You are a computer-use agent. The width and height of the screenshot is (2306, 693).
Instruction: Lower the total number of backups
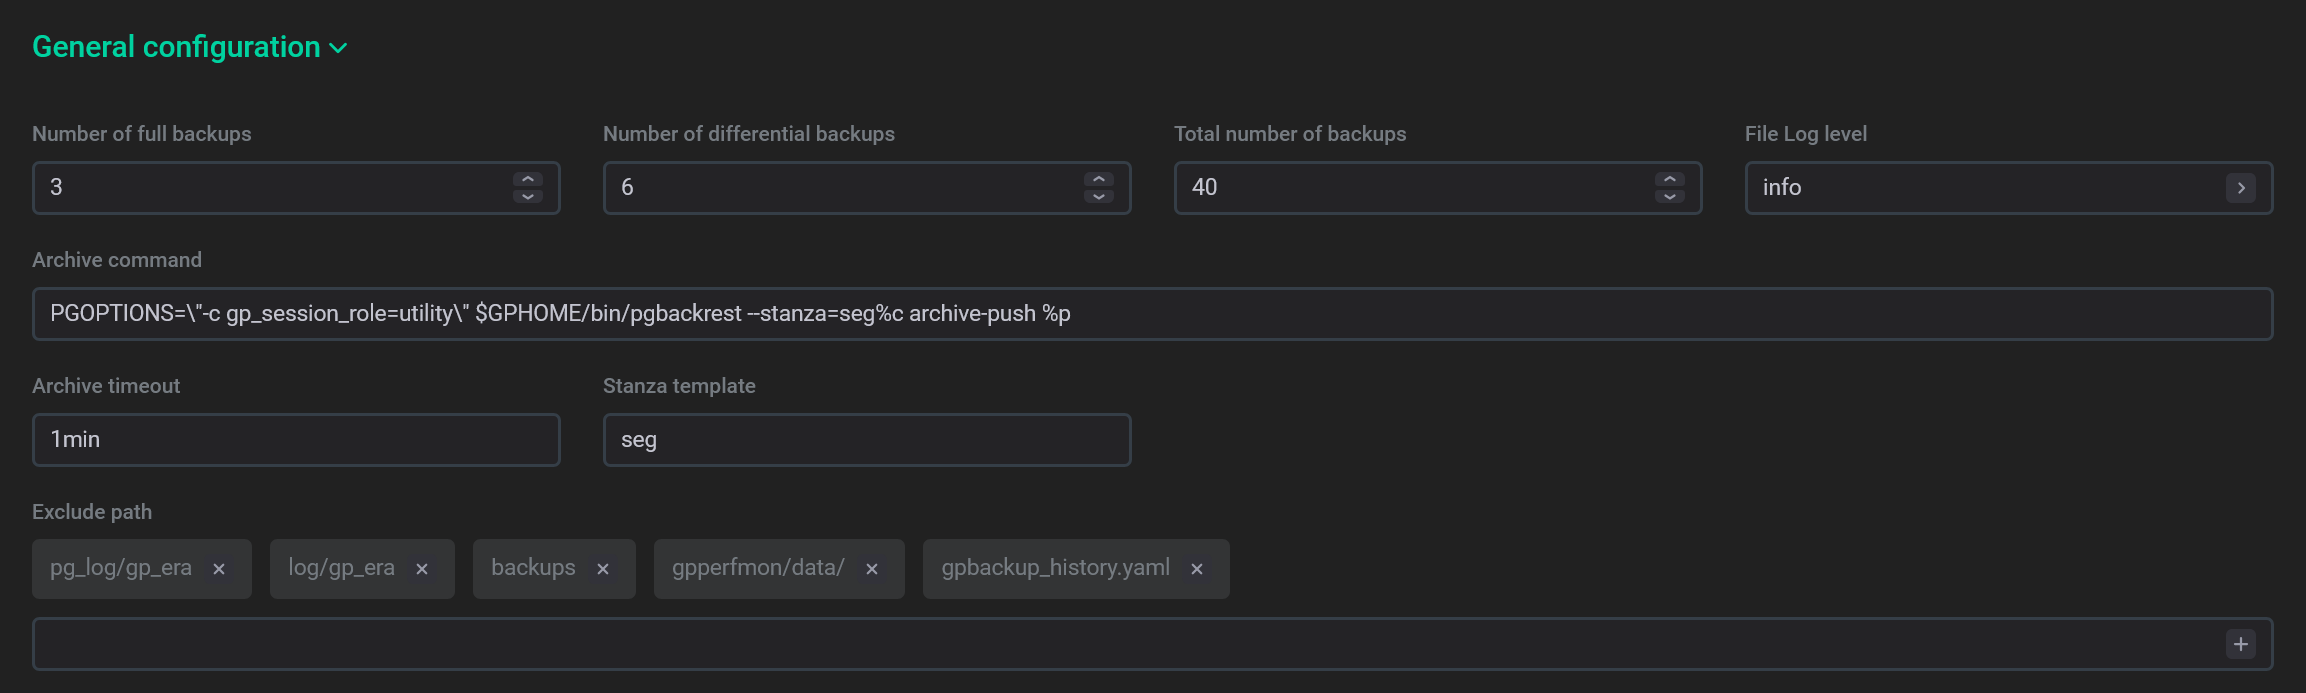coord(1670,197)
